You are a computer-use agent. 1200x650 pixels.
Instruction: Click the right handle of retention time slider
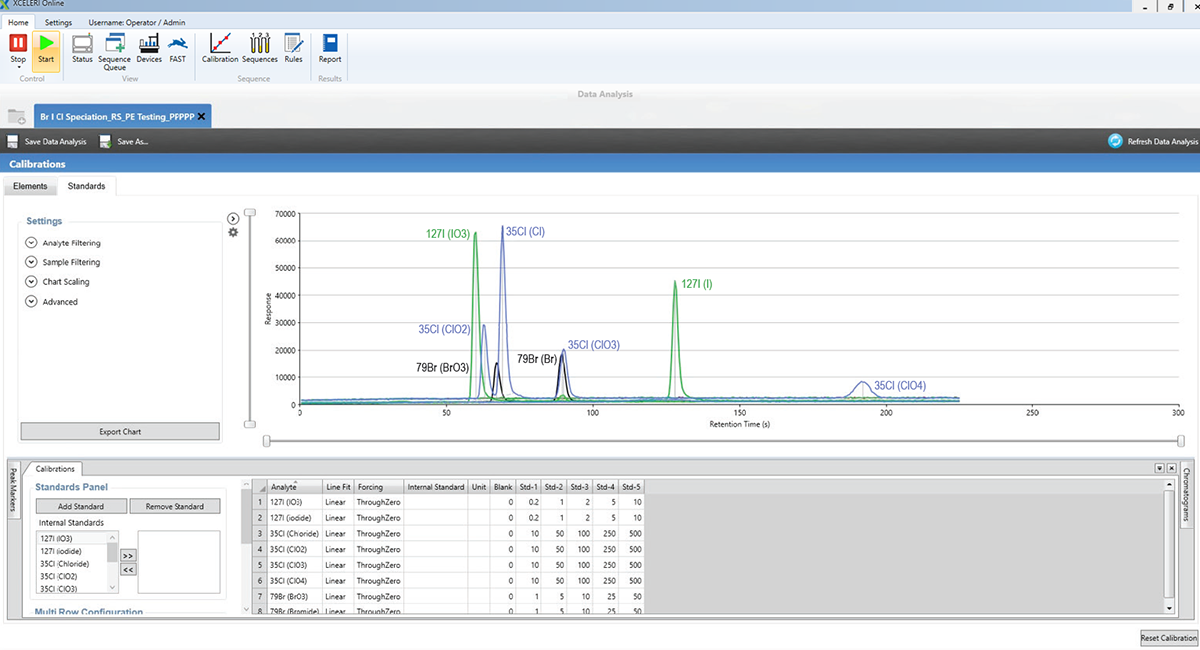(x=1181, y=440)
